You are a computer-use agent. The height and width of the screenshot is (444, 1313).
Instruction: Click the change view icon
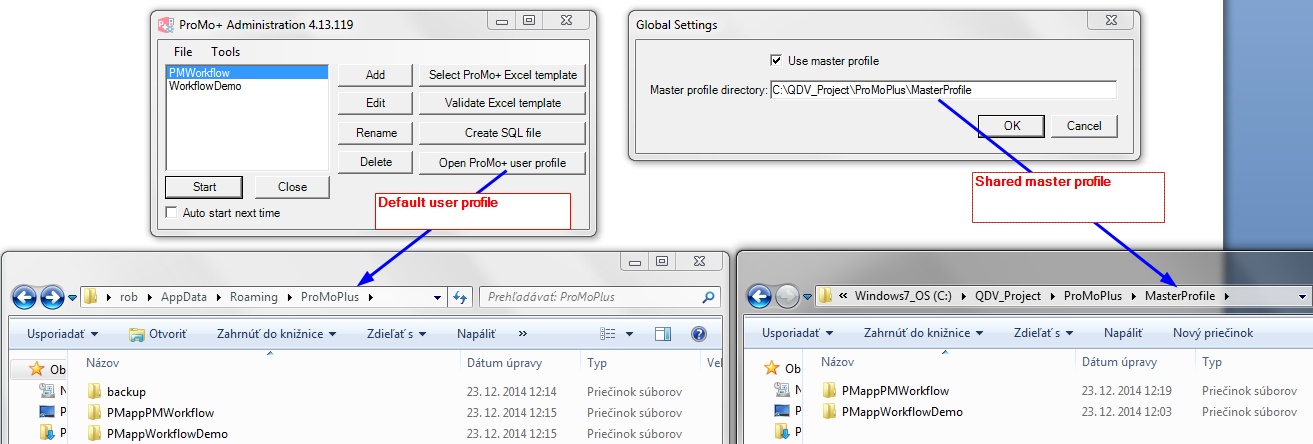608,334
